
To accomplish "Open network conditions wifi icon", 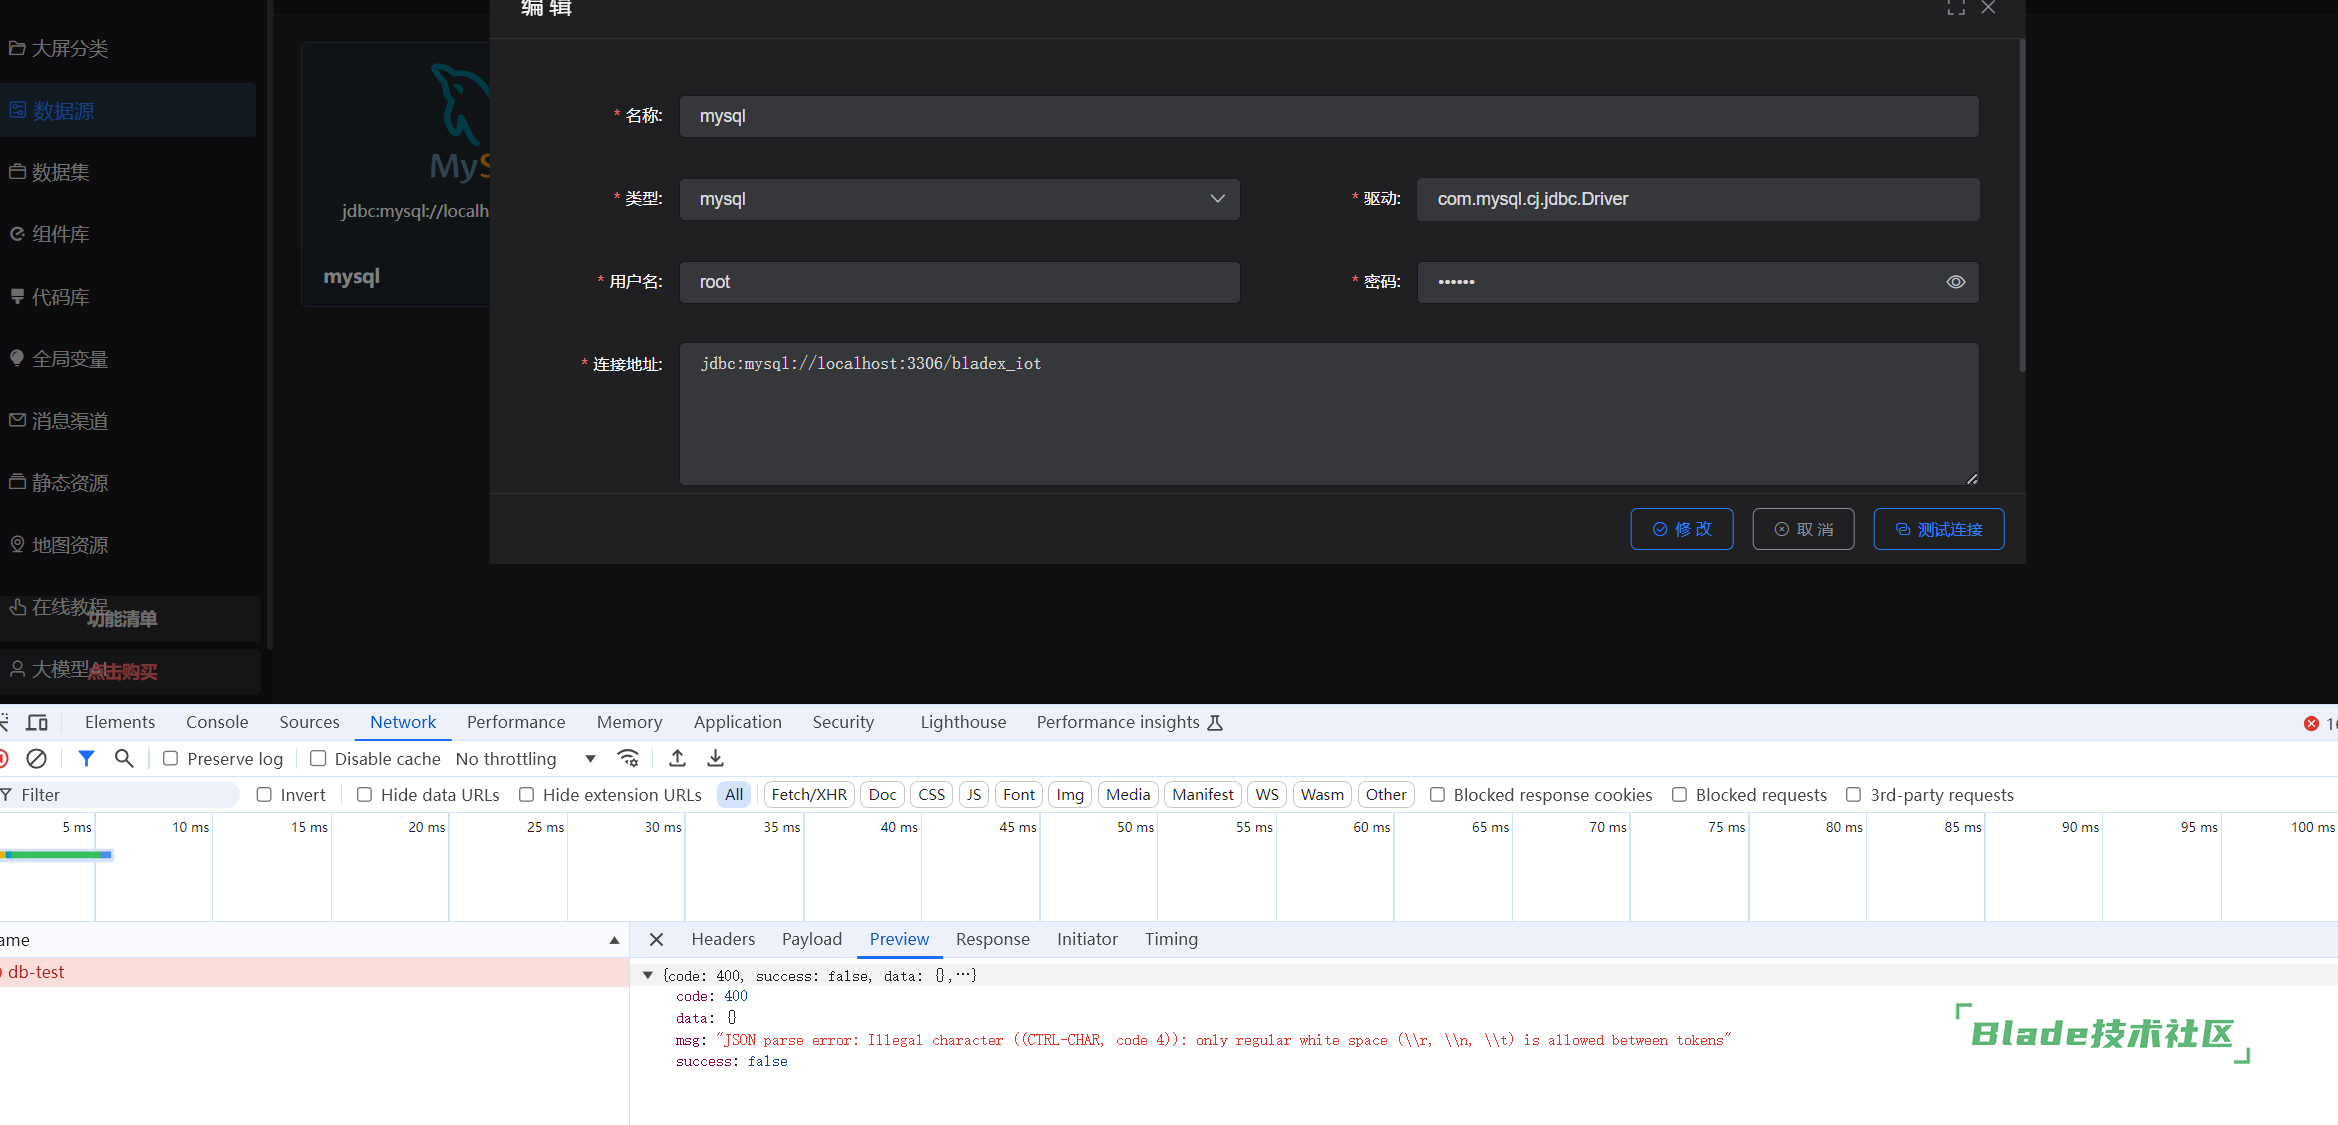I will (628, 759).
